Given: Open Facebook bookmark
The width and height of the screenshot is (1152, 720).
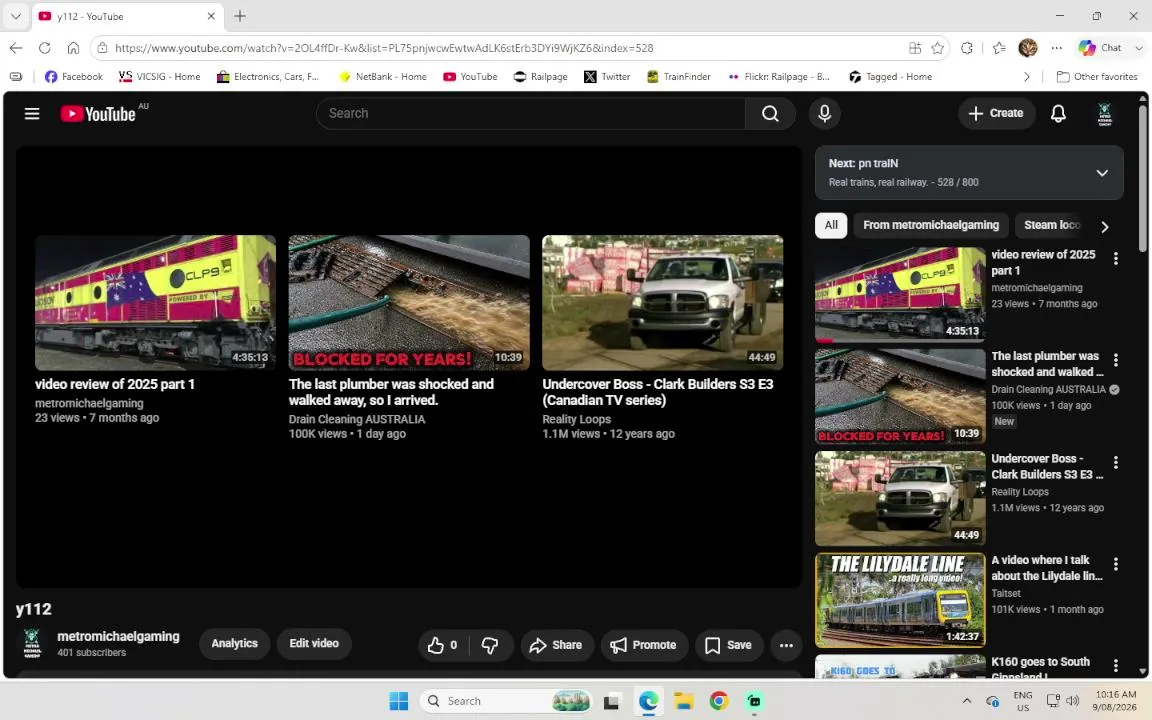Looking at the screenshot, I should click(x=74, y=76).
